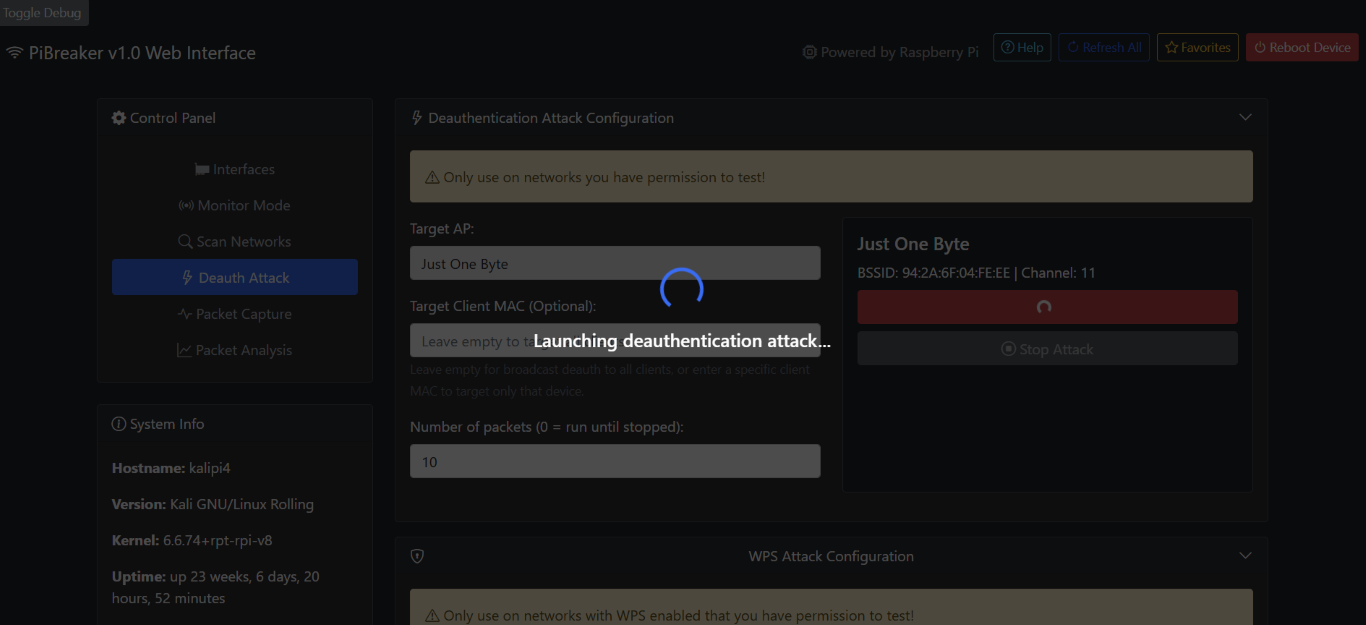The width and height of the screenshot is (1366, 625).
Task: Open the Favorites button
Action: 1197,47
